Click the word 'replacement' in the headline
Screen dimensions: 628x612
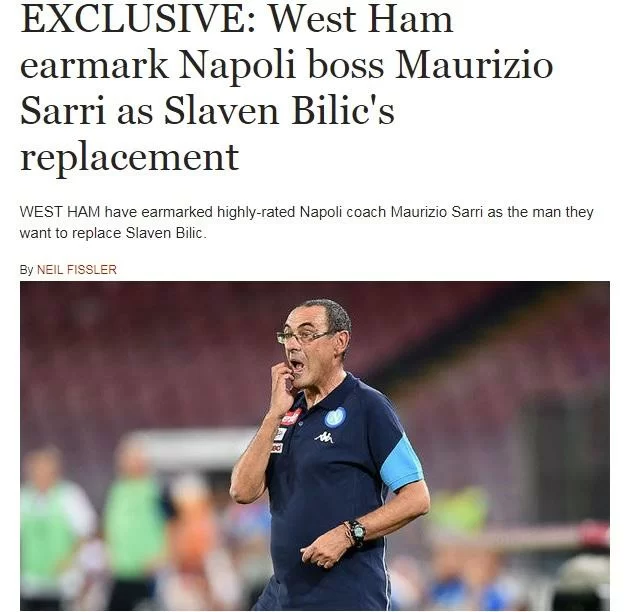pyautogui.click(x=129, y=157)
